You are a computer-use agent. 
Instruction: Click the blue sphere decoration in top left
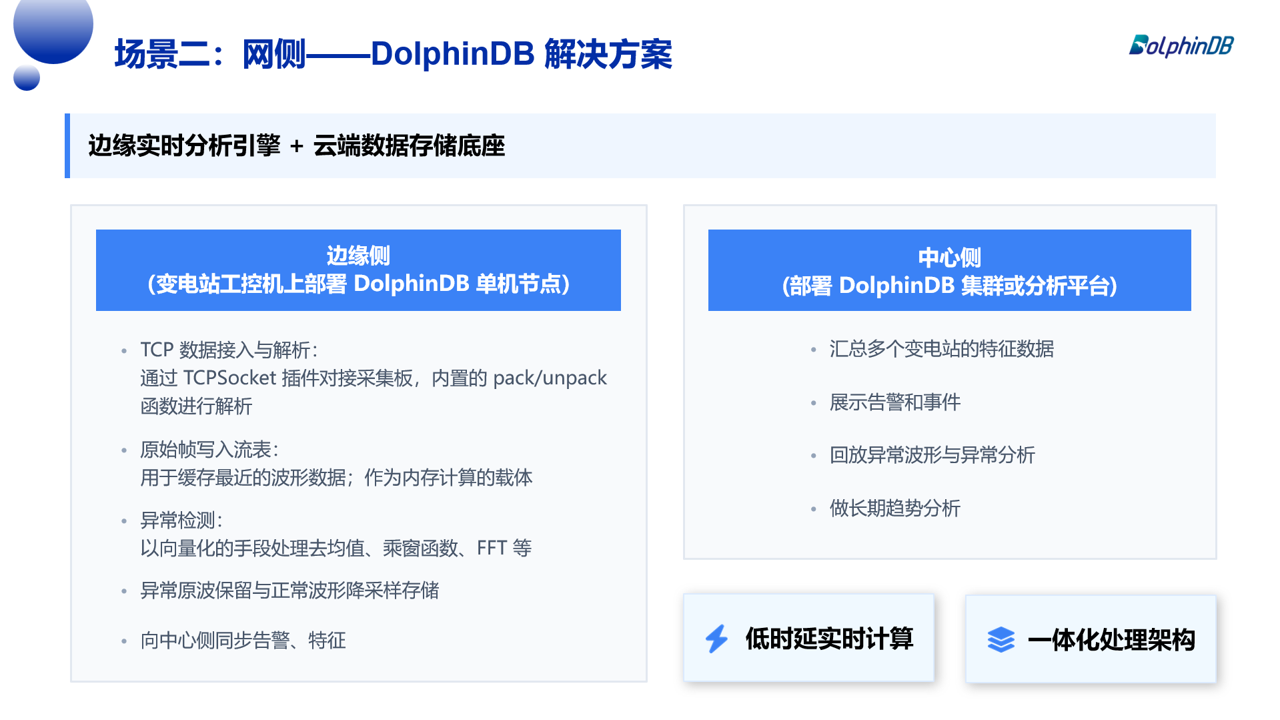pyautogui.click(x=52, y=28)
